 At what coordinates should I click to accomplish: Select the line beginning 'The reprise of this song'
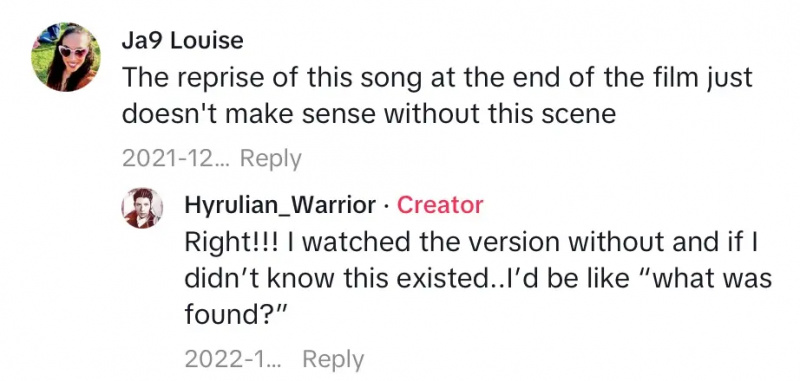pyautogui.click(x=437, y=78)
